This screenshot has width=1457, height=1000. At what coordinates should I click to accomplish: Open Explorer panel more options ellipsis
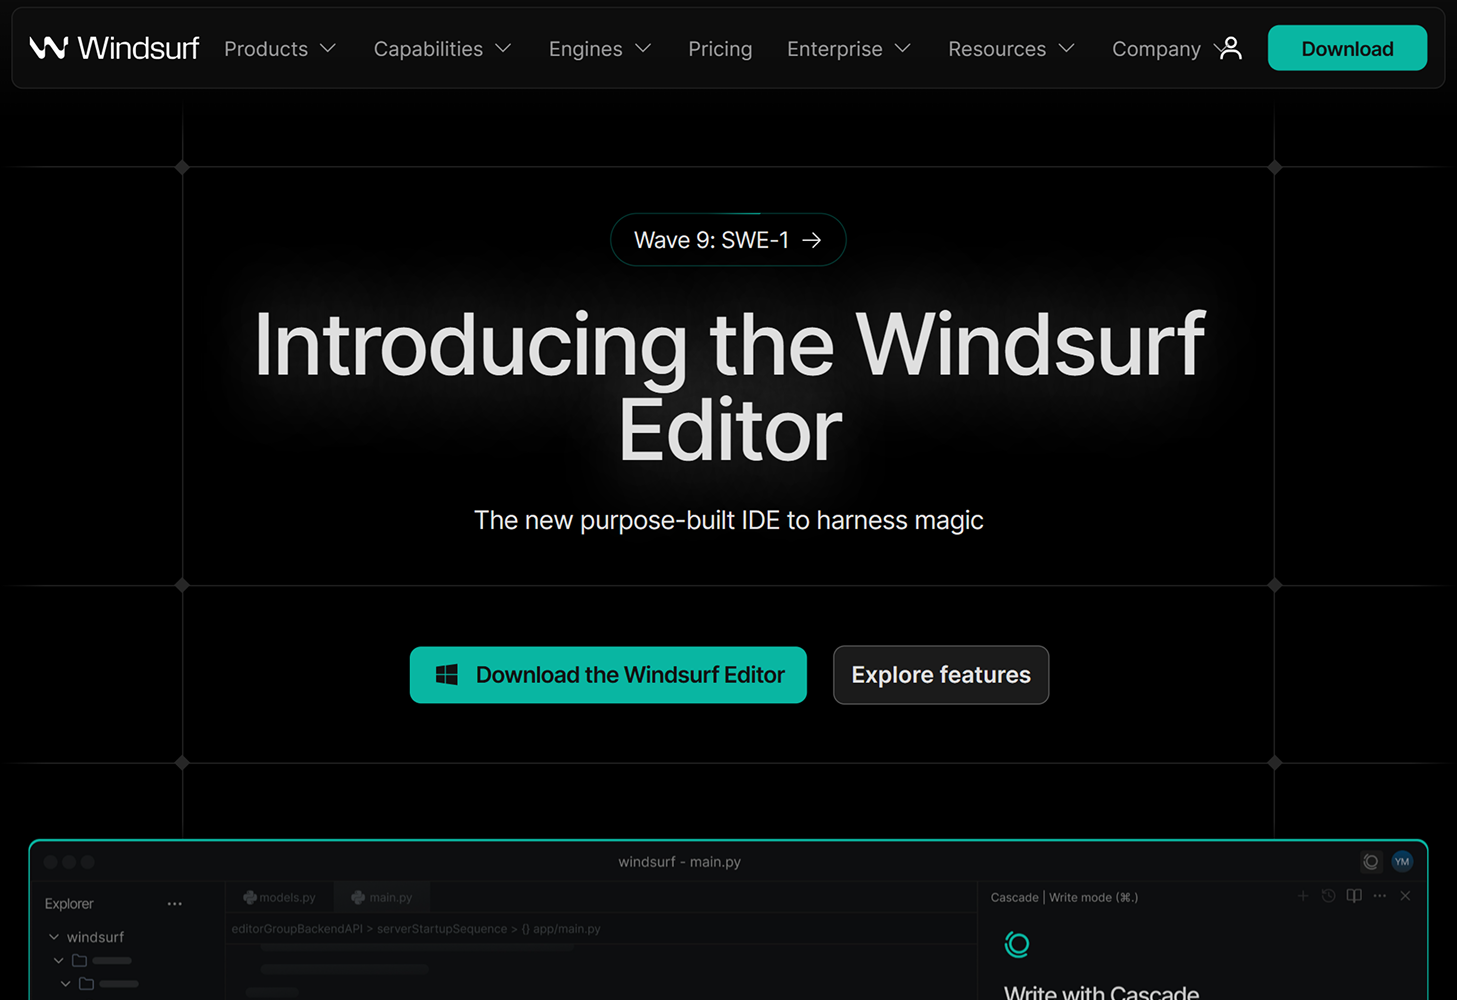click(175, 904)
